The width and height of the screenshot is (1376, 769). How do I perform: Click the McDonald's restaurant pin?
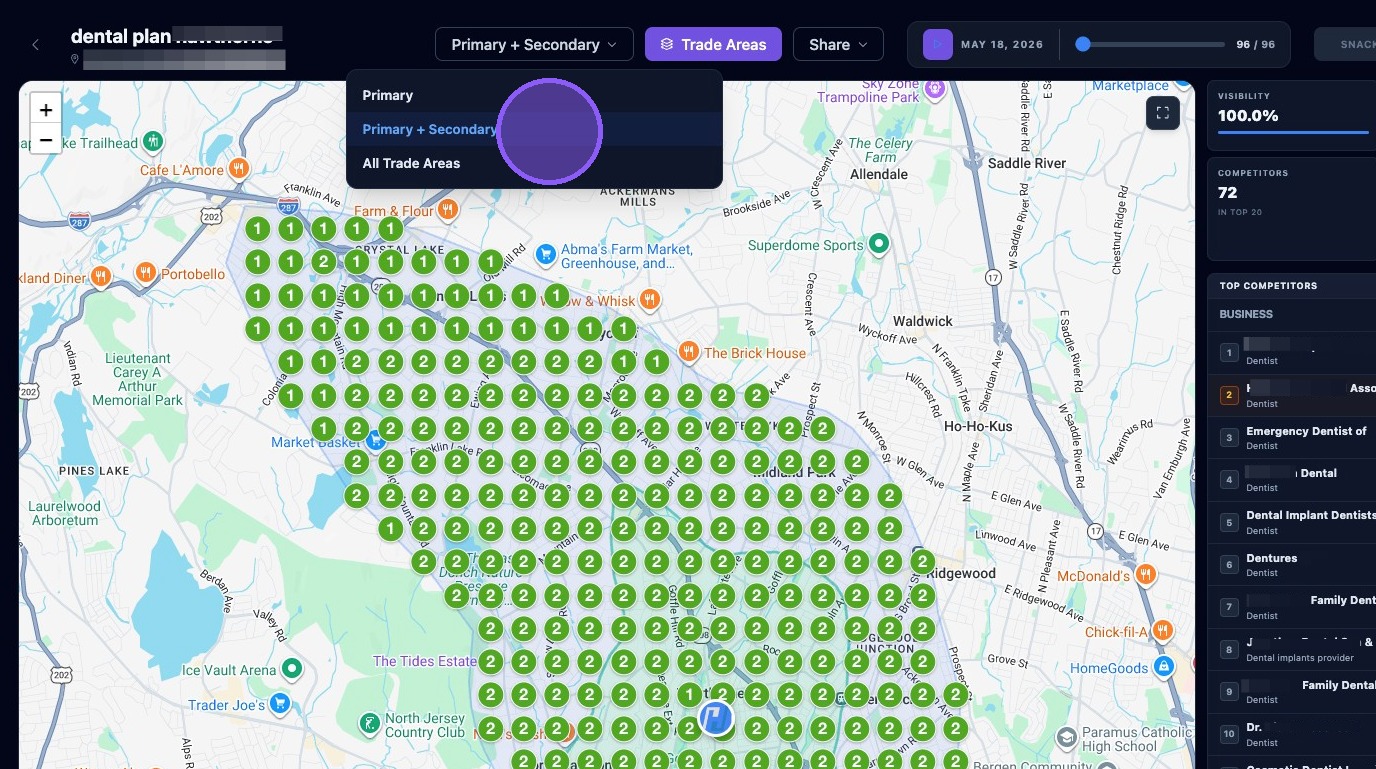click(x=1146, y=575)
